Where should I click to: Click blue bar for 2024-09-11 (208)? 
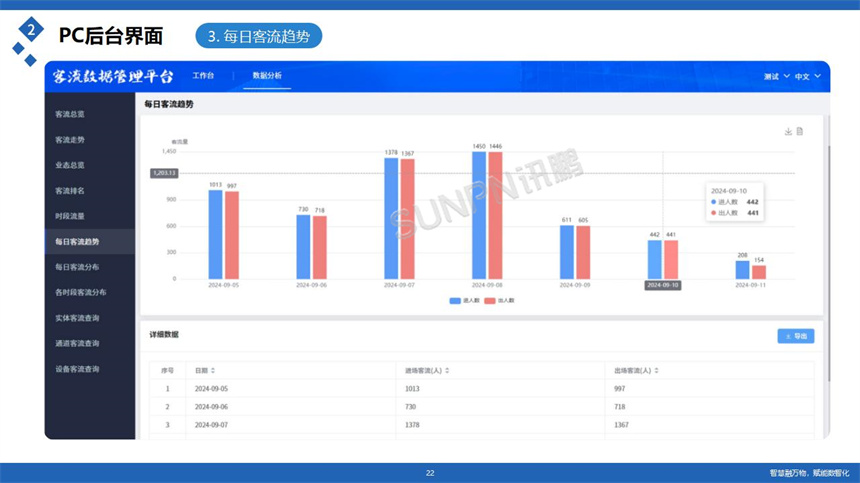click(x=742, y=270)
